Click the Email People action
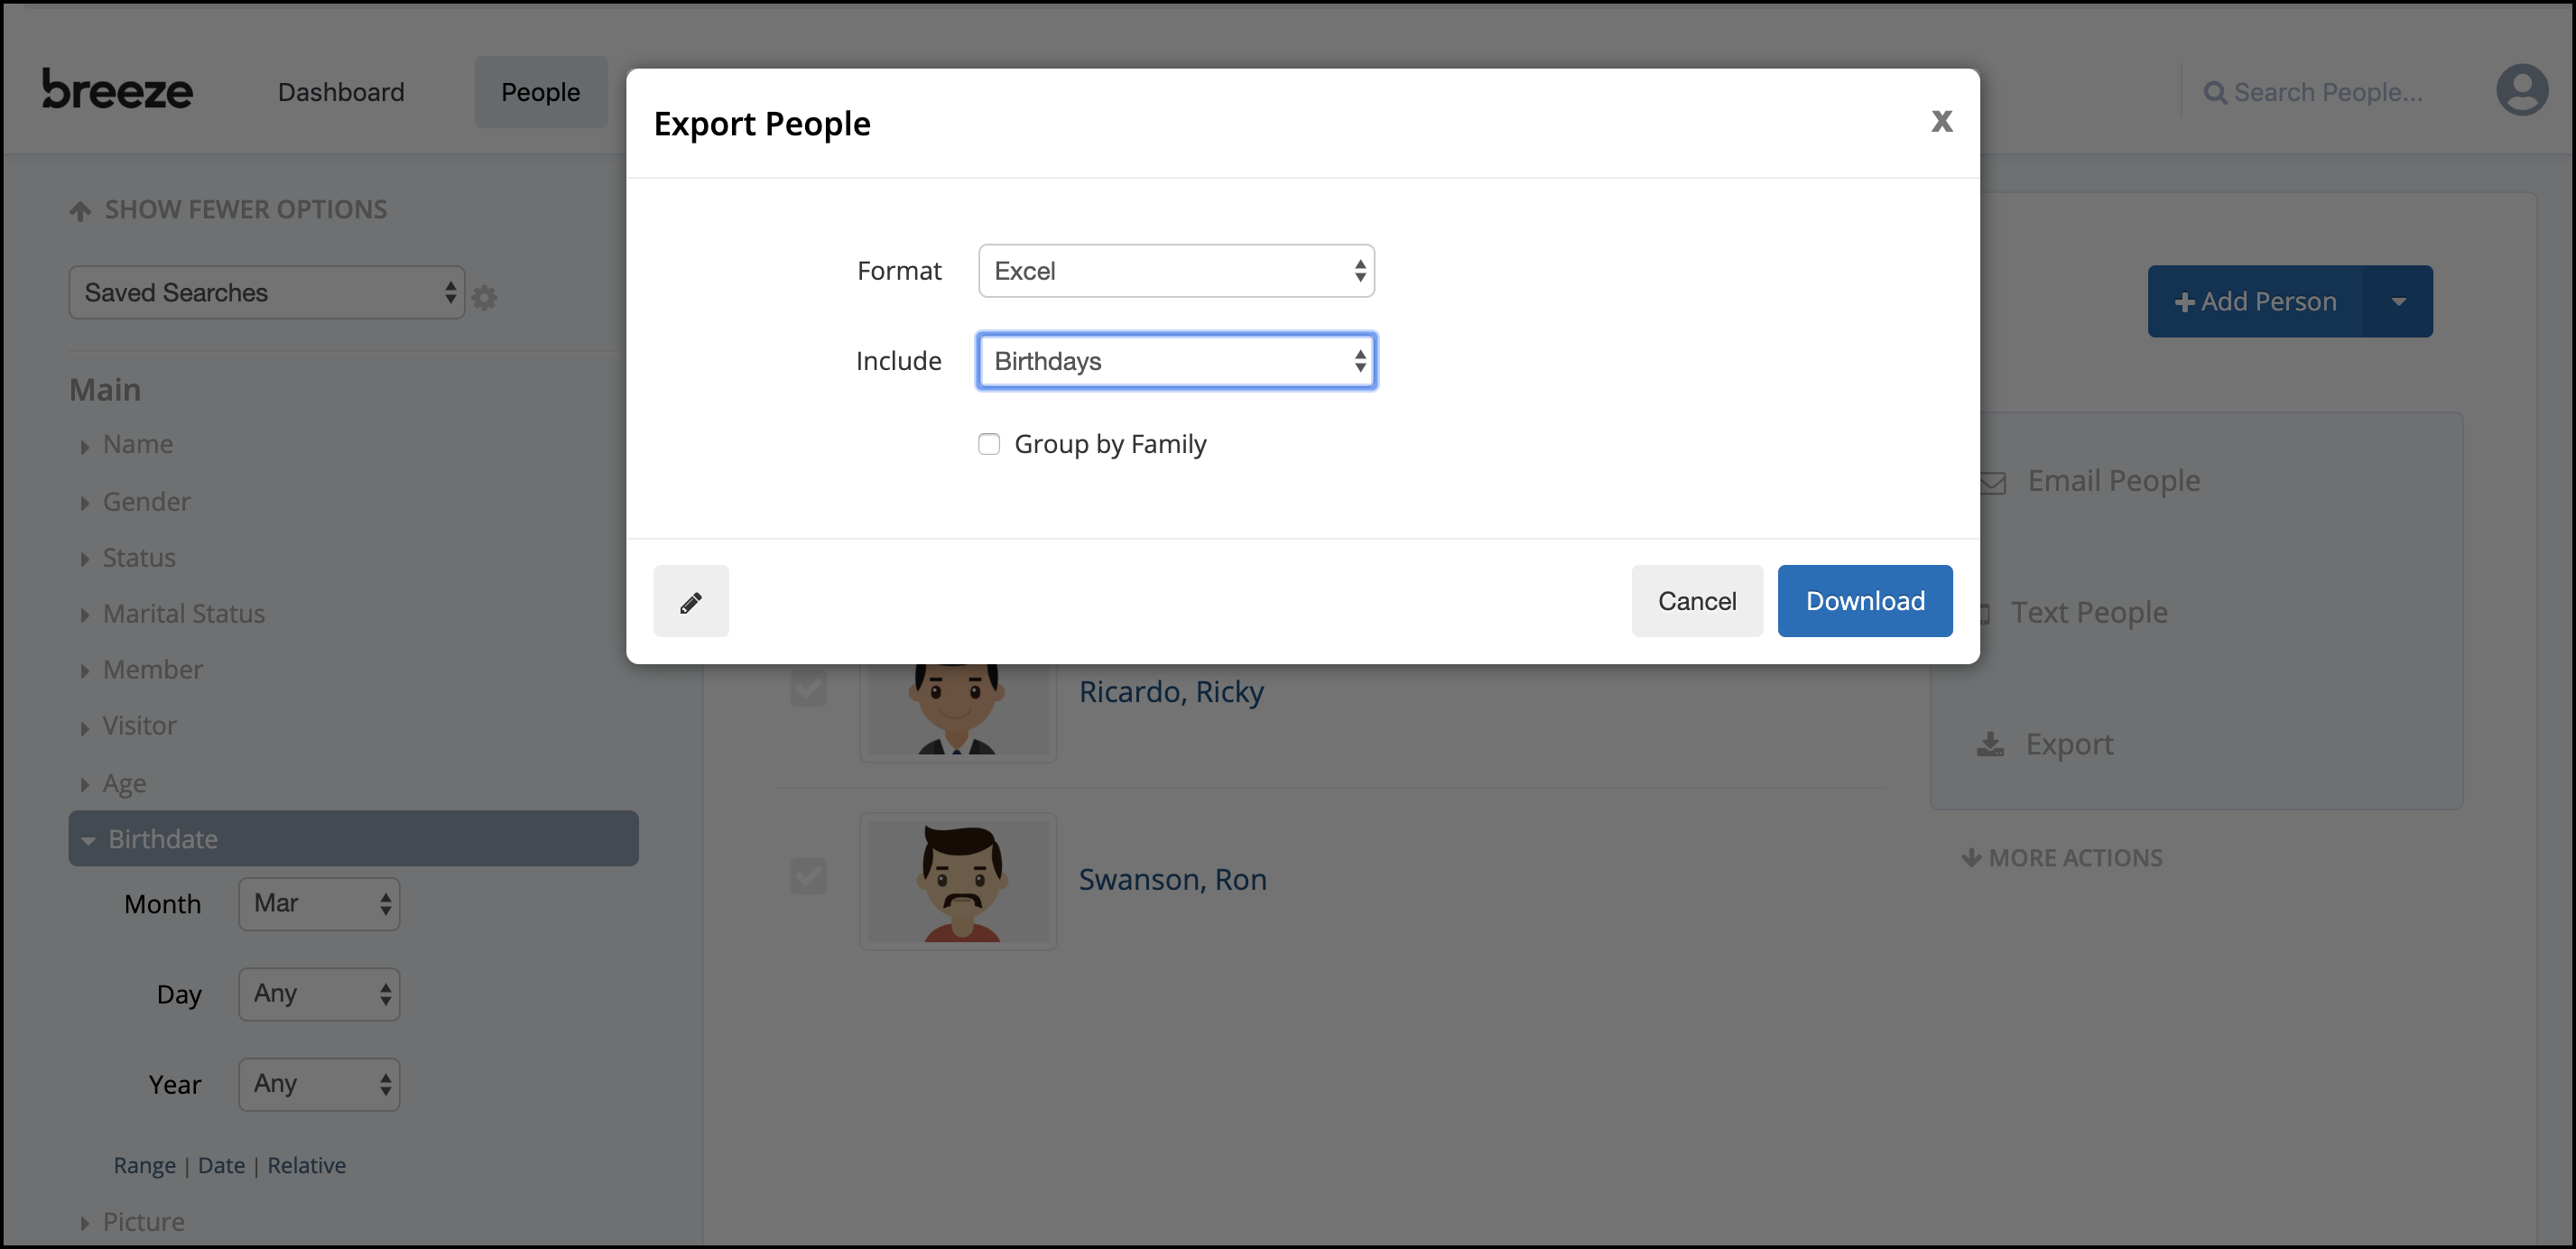 tap(2113, 481)
